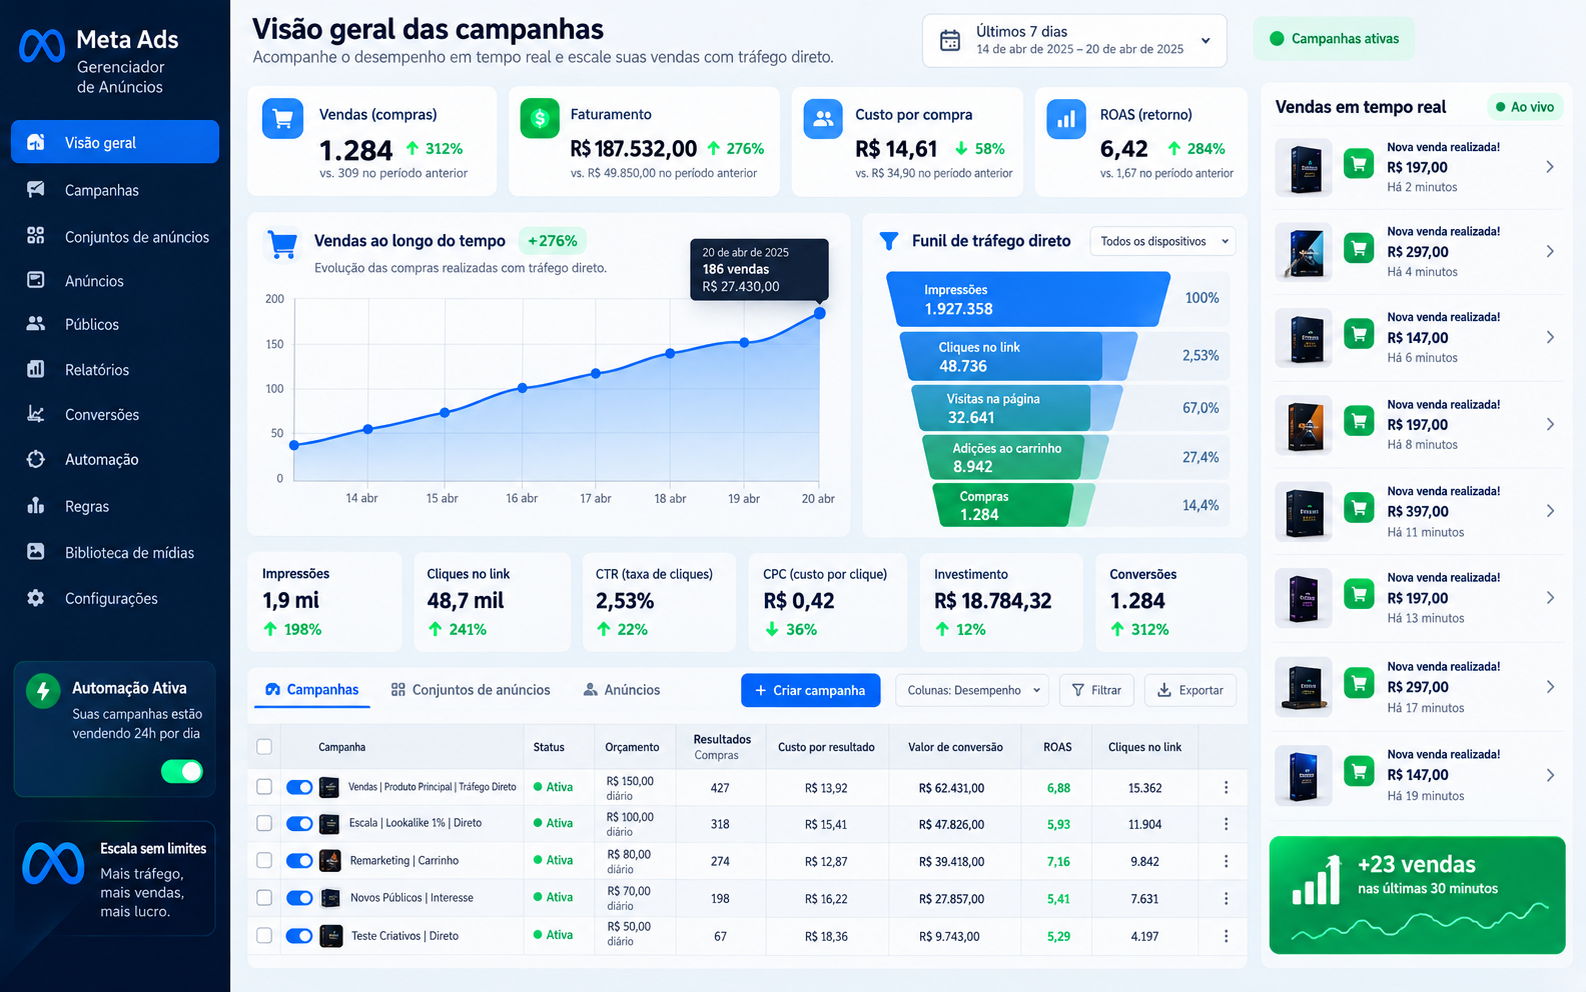Toggle off the Vendas Produto Principal campaign

coord(299,787)
